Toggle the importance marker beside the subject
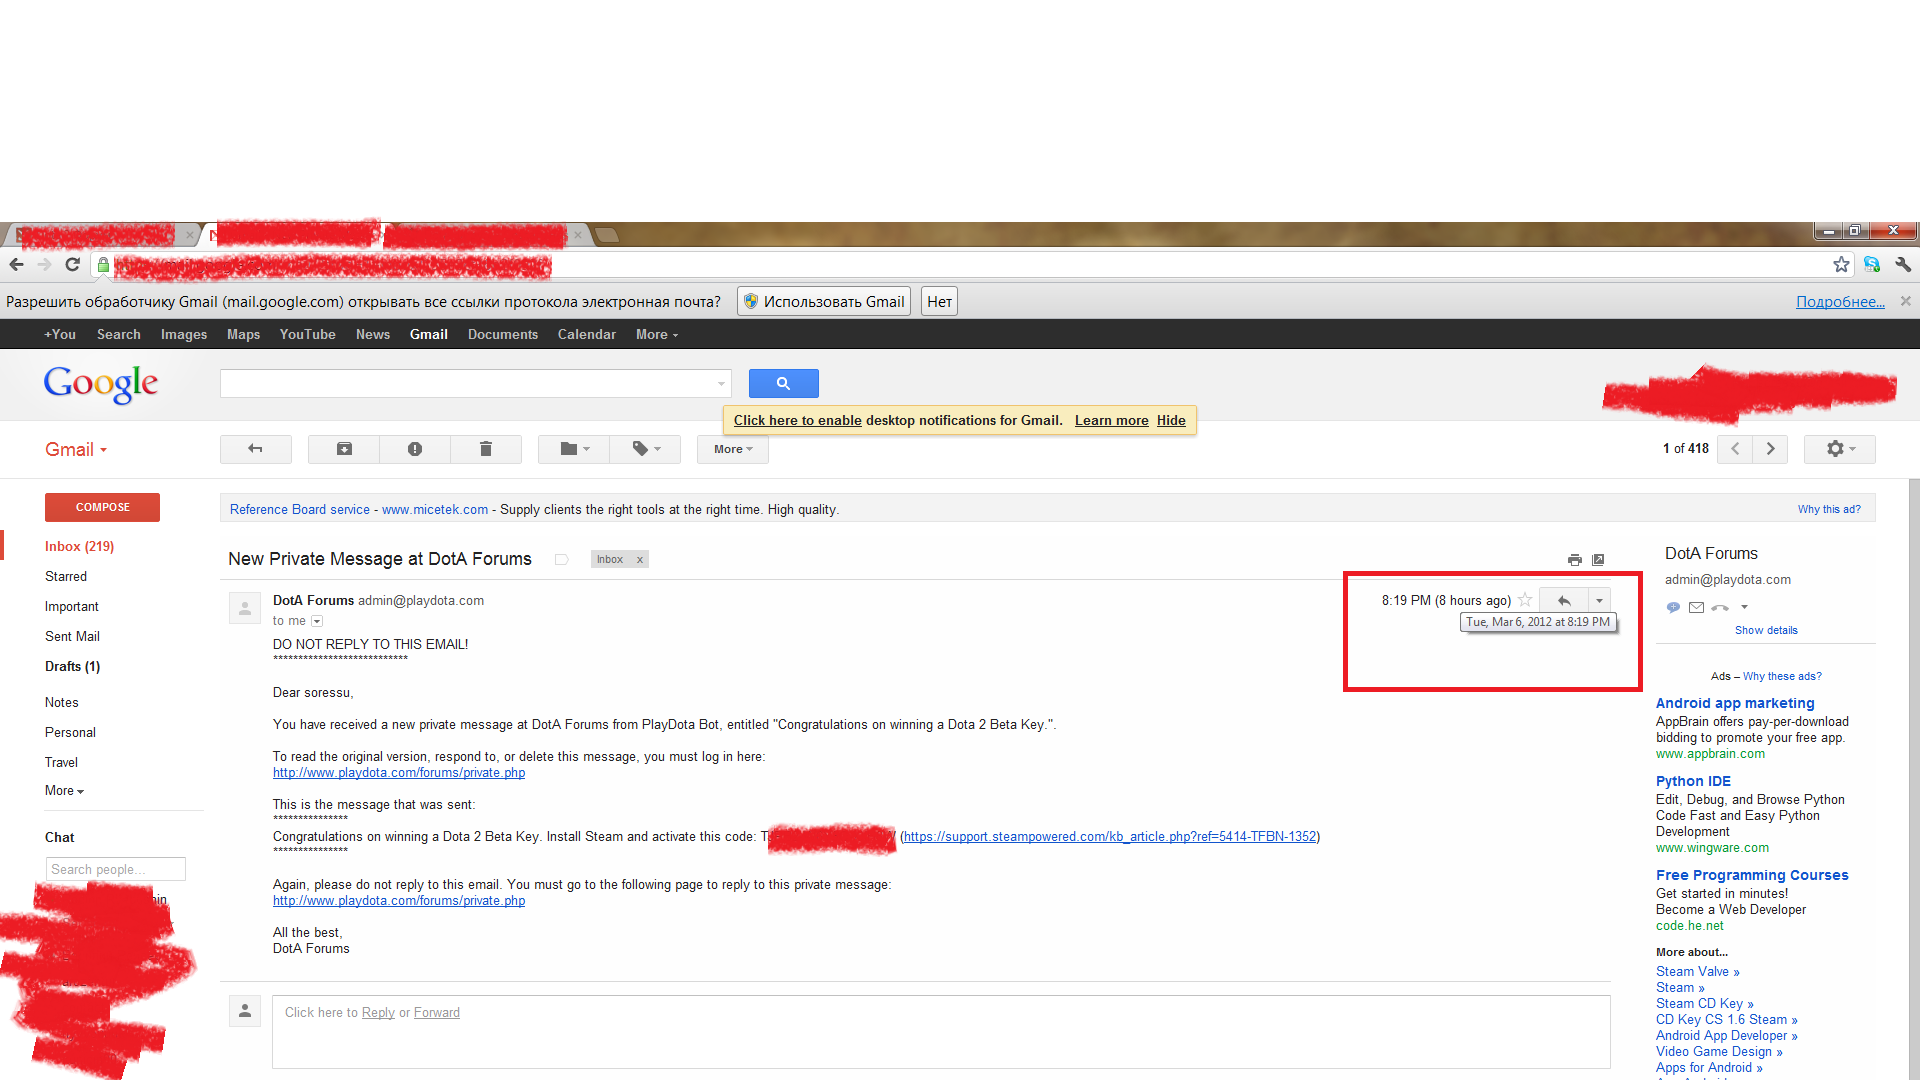This screenshot has height=1080, width=1920. tap(562, 560)
